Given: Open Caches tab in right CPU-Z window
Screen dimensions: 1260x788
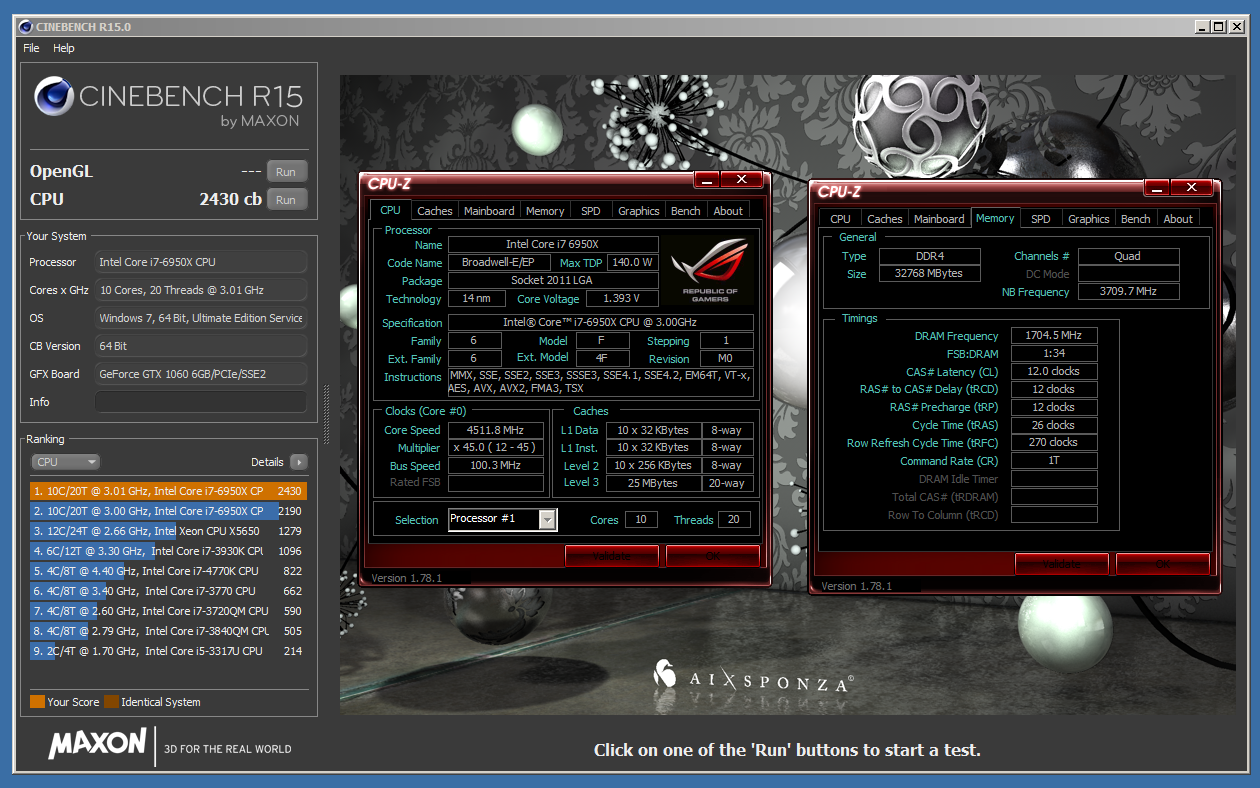Looking at the screenshot, I should coord(884,219).
